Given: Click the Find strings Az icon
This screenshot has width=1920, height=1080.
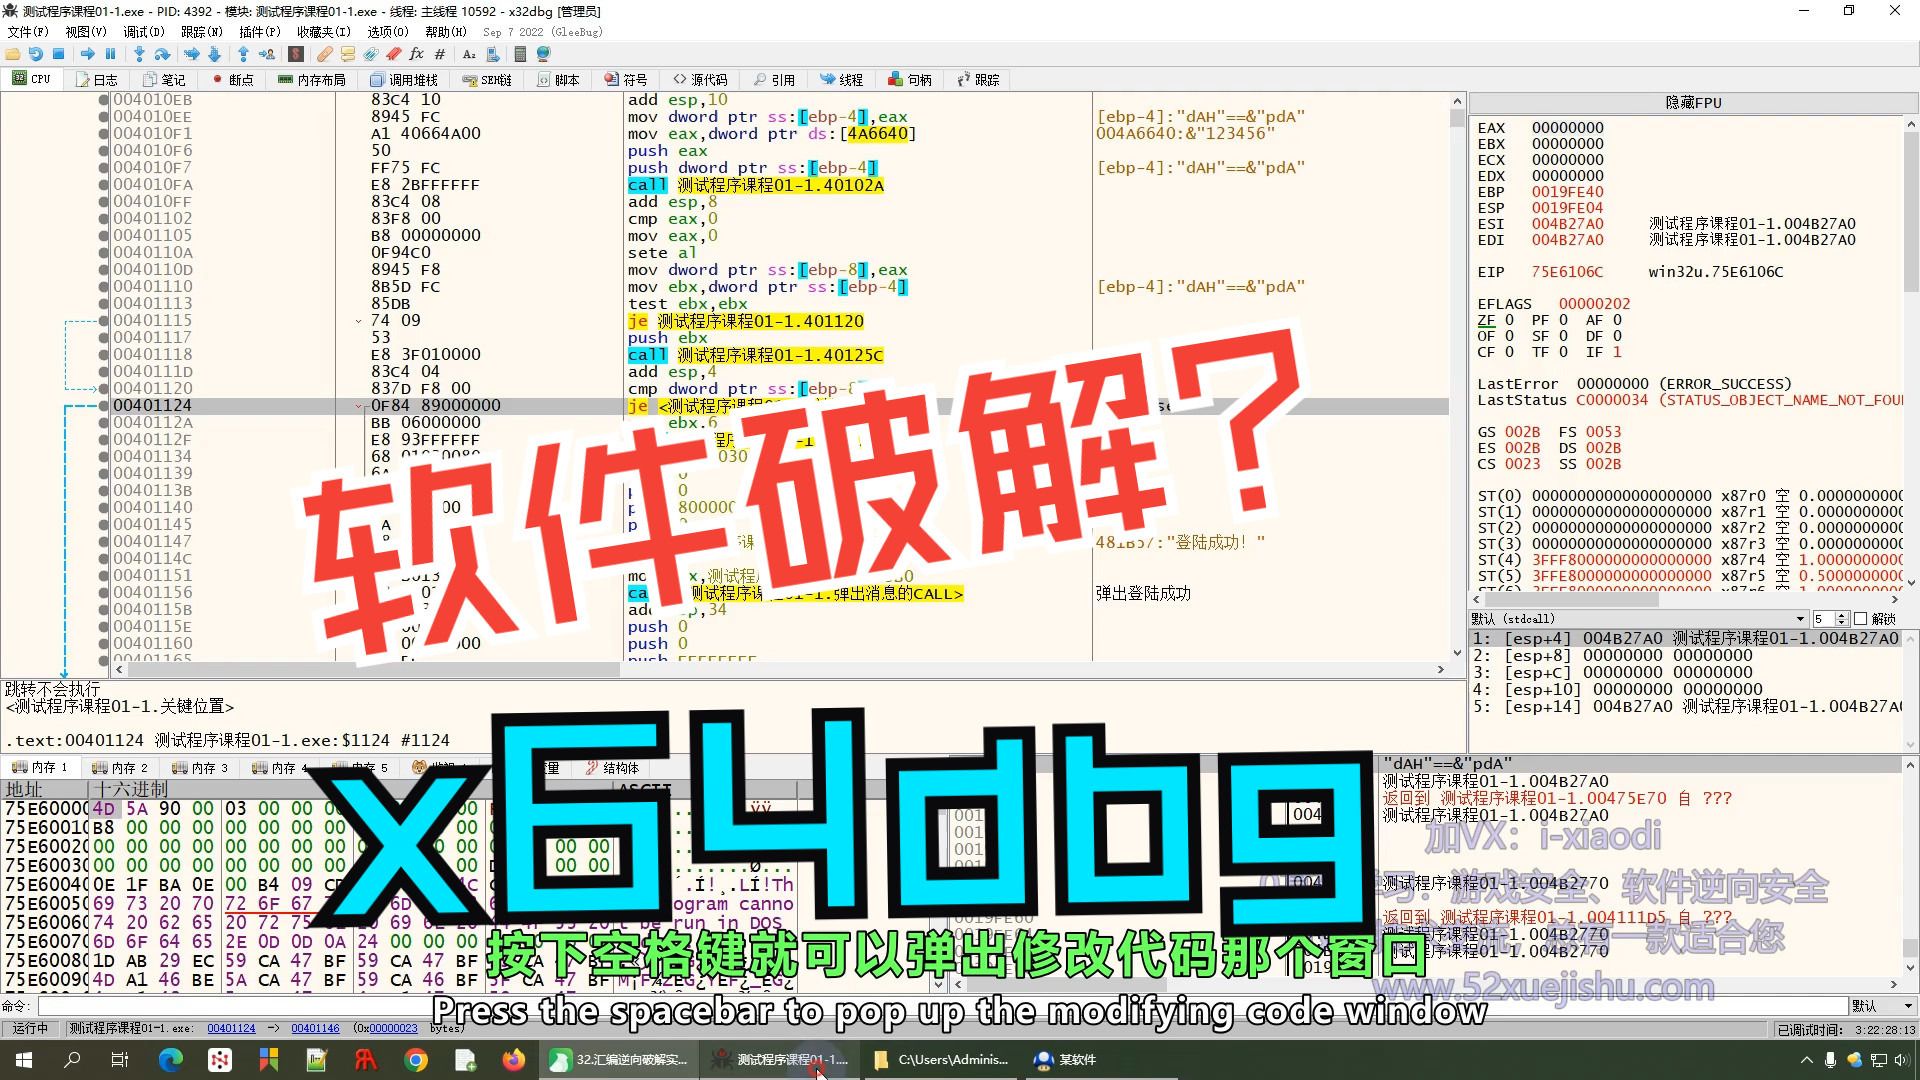Looking at the screenshot, I should pyautogui.click(x=469, y=54).
